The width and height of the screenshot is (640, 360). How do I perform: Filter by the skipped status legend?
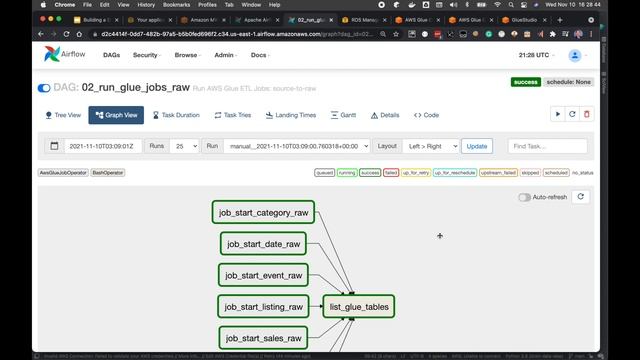tap(530, 173)
